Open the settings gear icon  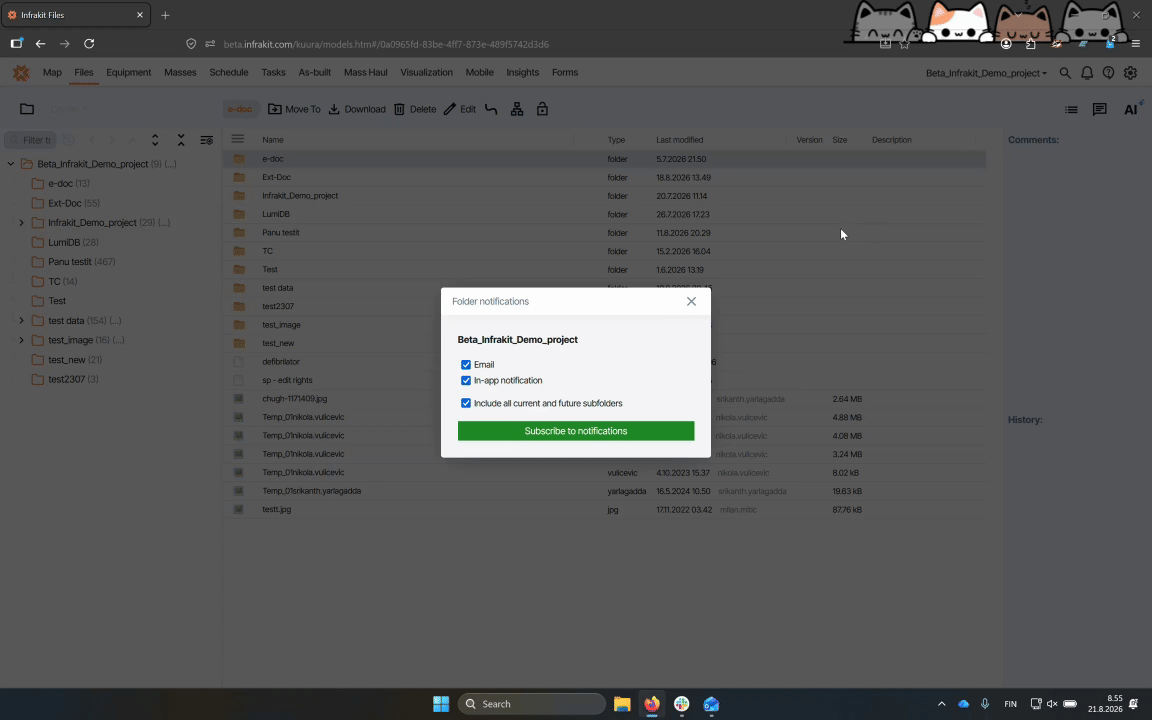[1130, 73]
